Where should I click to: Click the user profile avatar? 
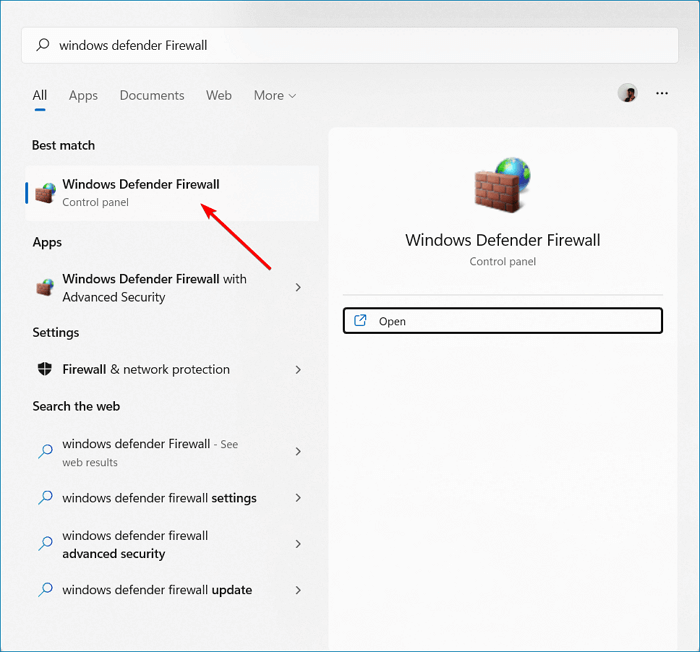(x=627, y=93)
